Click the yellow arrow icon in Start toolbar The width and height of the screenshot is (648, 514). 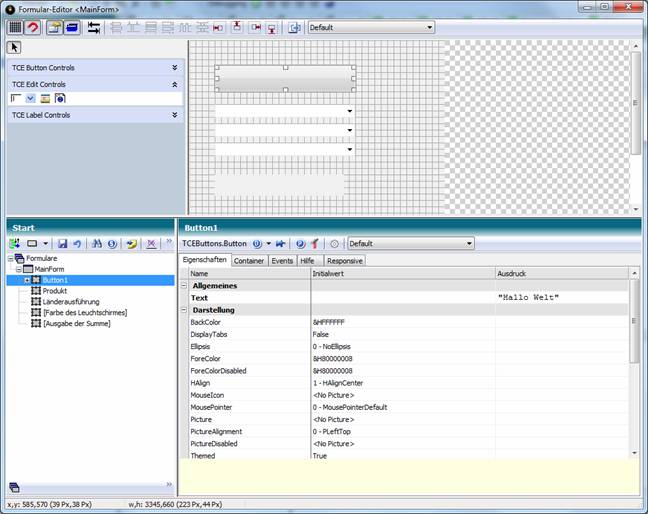(132, 244)
